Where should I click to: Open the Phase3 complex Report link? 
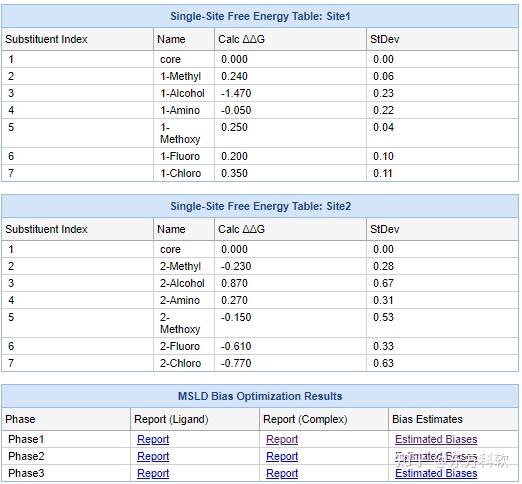282,473
